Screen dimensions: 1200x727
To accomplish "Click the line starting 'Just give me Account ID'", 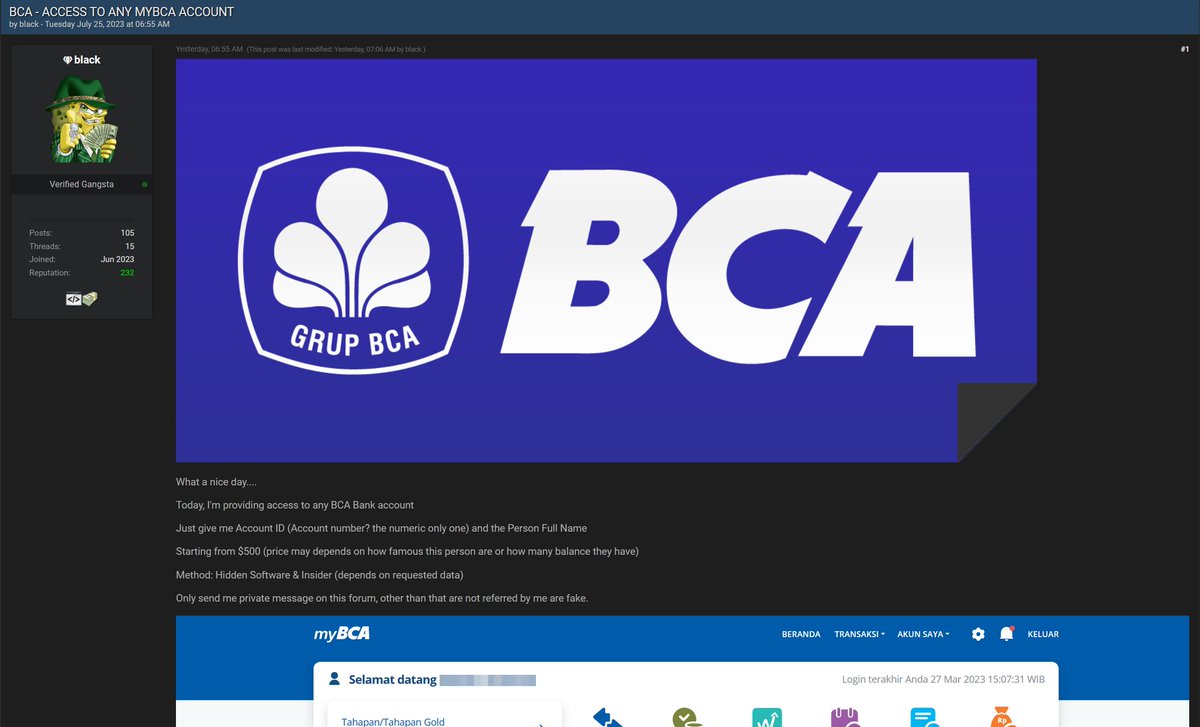I will click(x=381, y=528).
